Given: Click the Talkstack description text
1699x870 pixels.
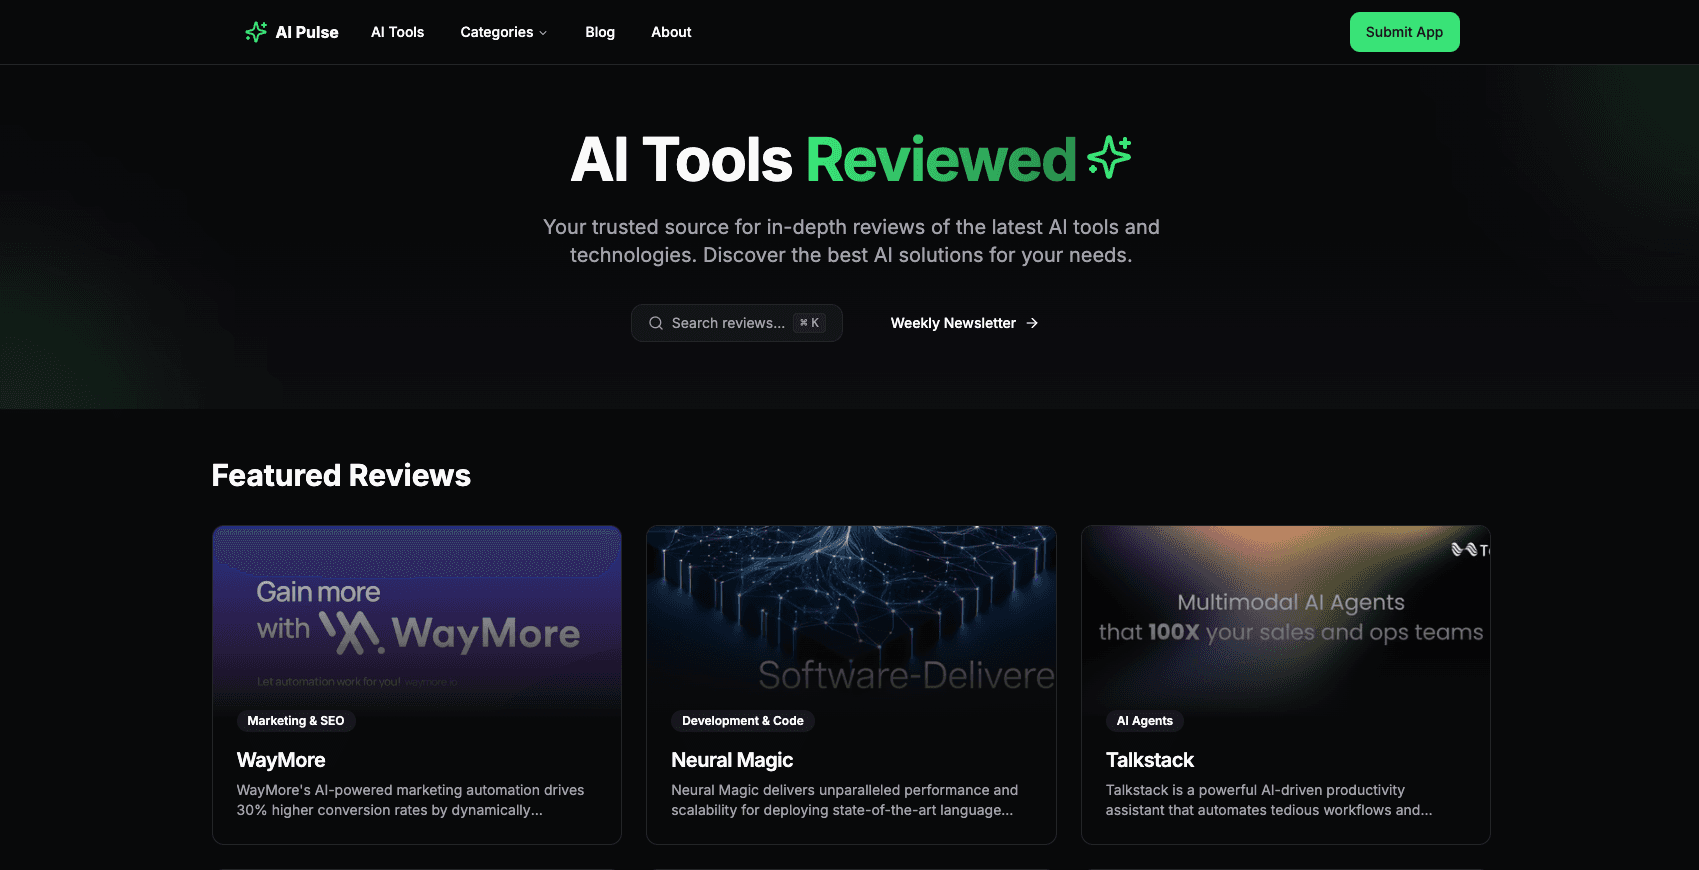Looking at the screenshot, I should pos(1269,800).
